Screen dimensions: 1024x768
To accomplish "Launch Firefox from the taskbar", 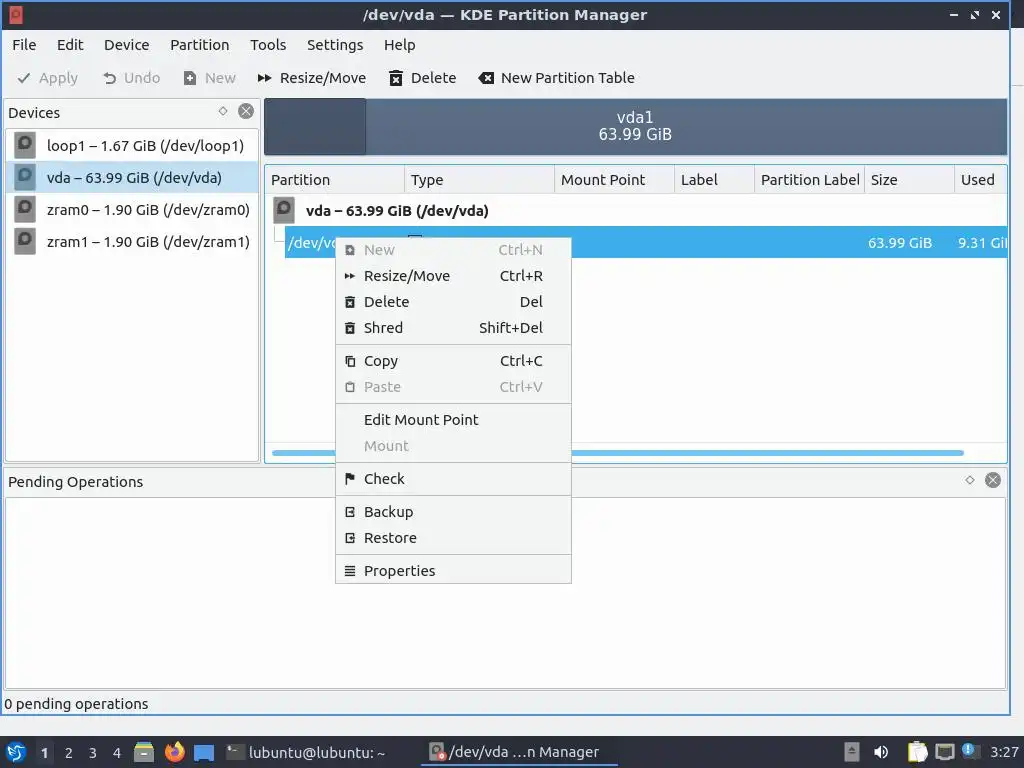I will [x=174, y=752].
